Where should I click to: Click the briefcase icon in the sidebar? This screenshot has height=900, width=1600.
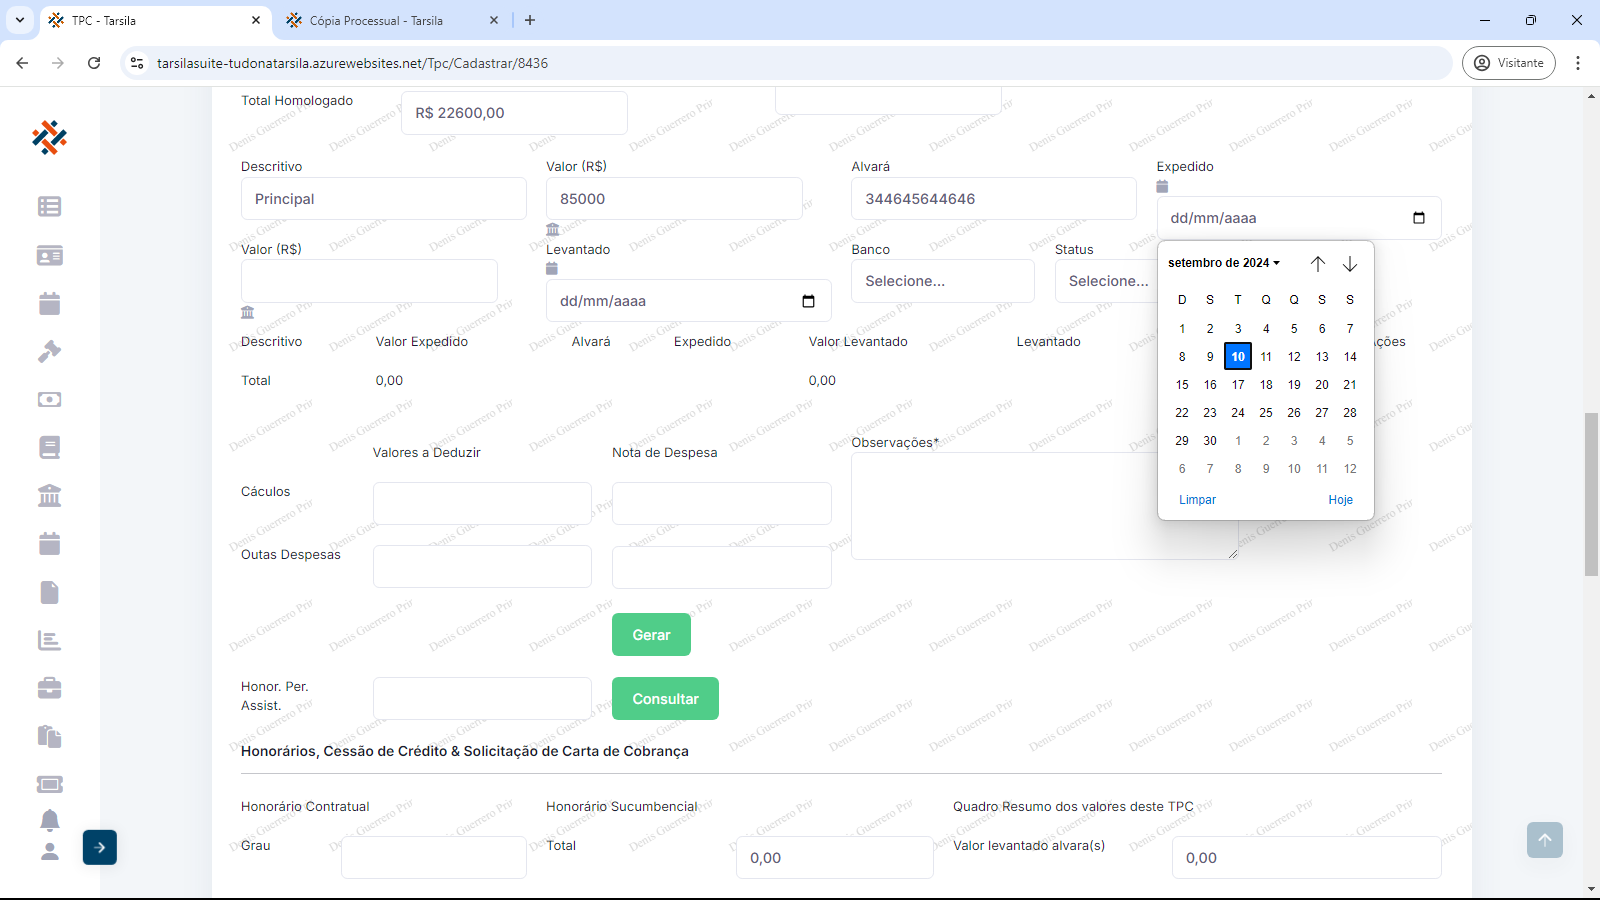pyautogui.click(x=49, y=688)
